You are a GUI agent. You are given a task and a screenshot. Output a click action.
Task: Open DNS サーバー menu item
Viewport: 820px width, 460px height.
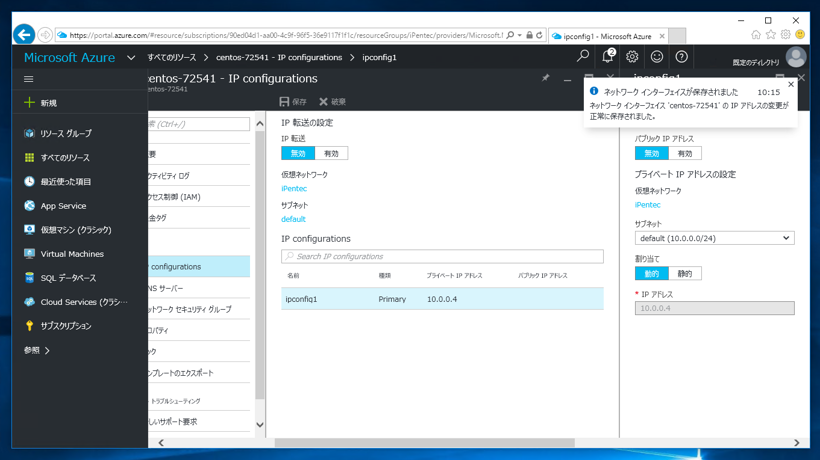click(199, 288)
